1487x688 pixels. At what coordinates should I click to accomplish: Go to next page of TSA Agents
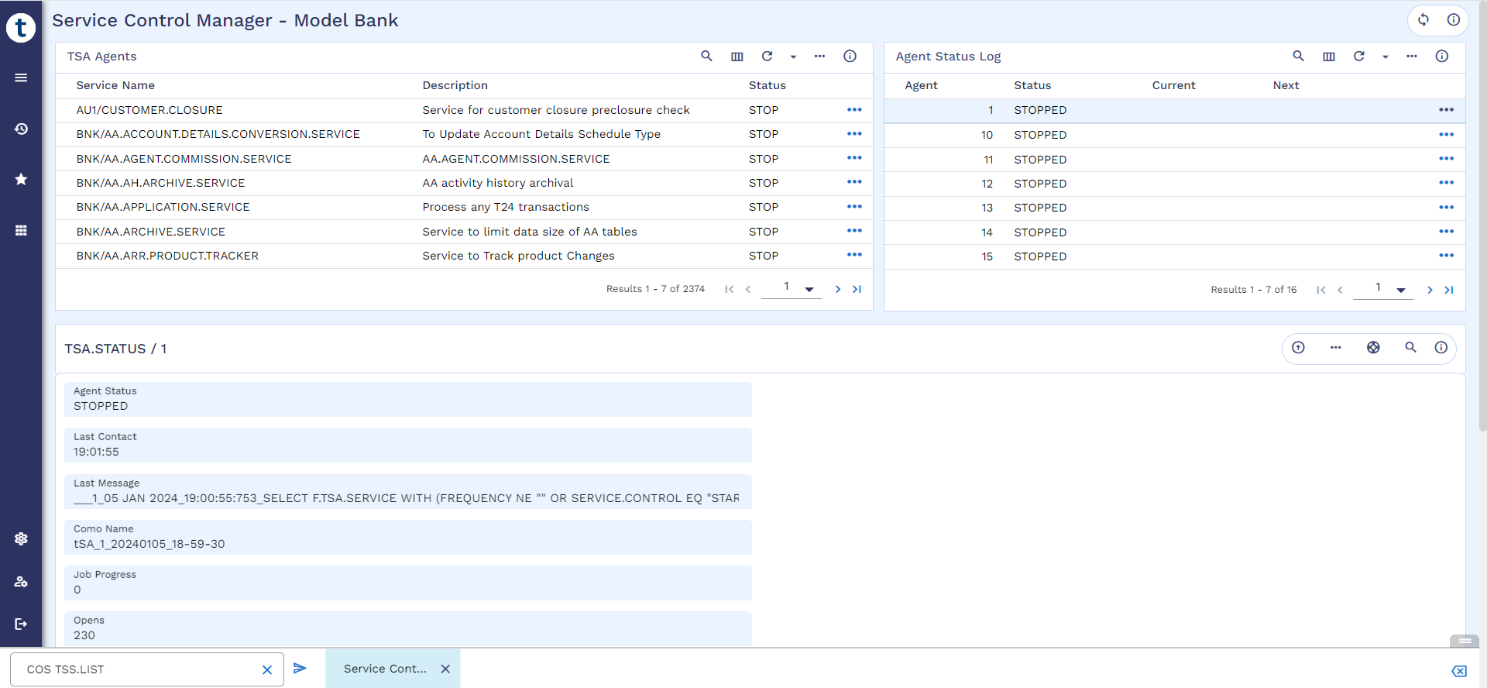tap(838, 290)
